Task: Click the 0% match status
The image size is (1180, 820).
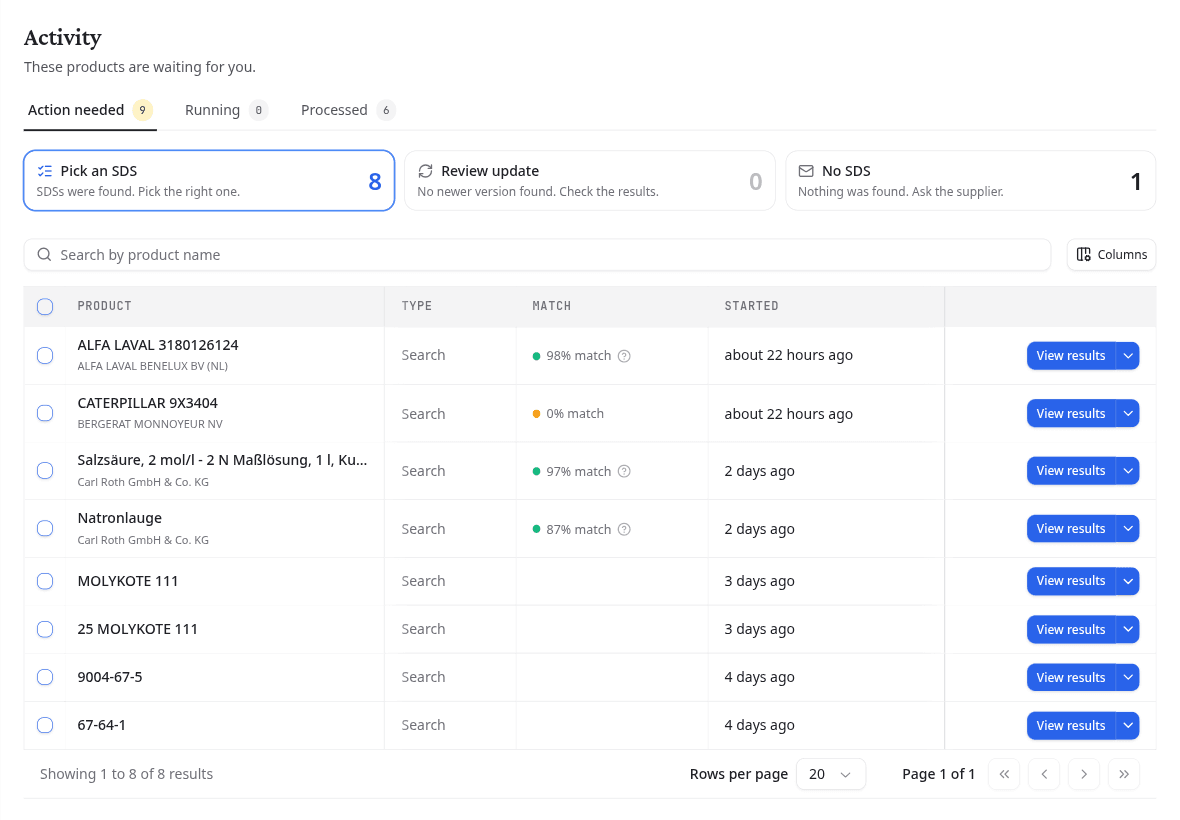Action: pyautogui.click(x=568, y=414)
